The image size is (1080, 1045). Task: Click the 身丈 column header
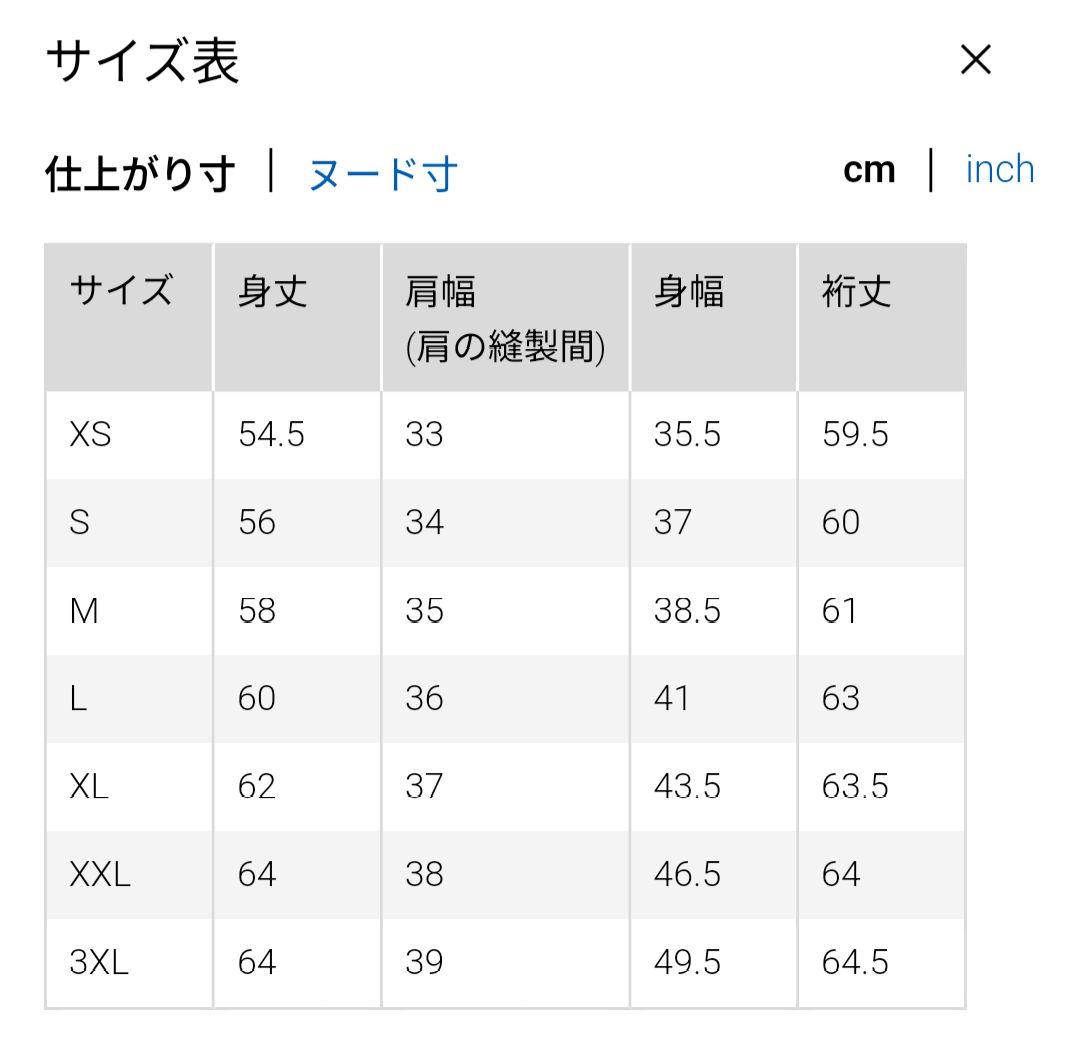click(x=273, y=292)
